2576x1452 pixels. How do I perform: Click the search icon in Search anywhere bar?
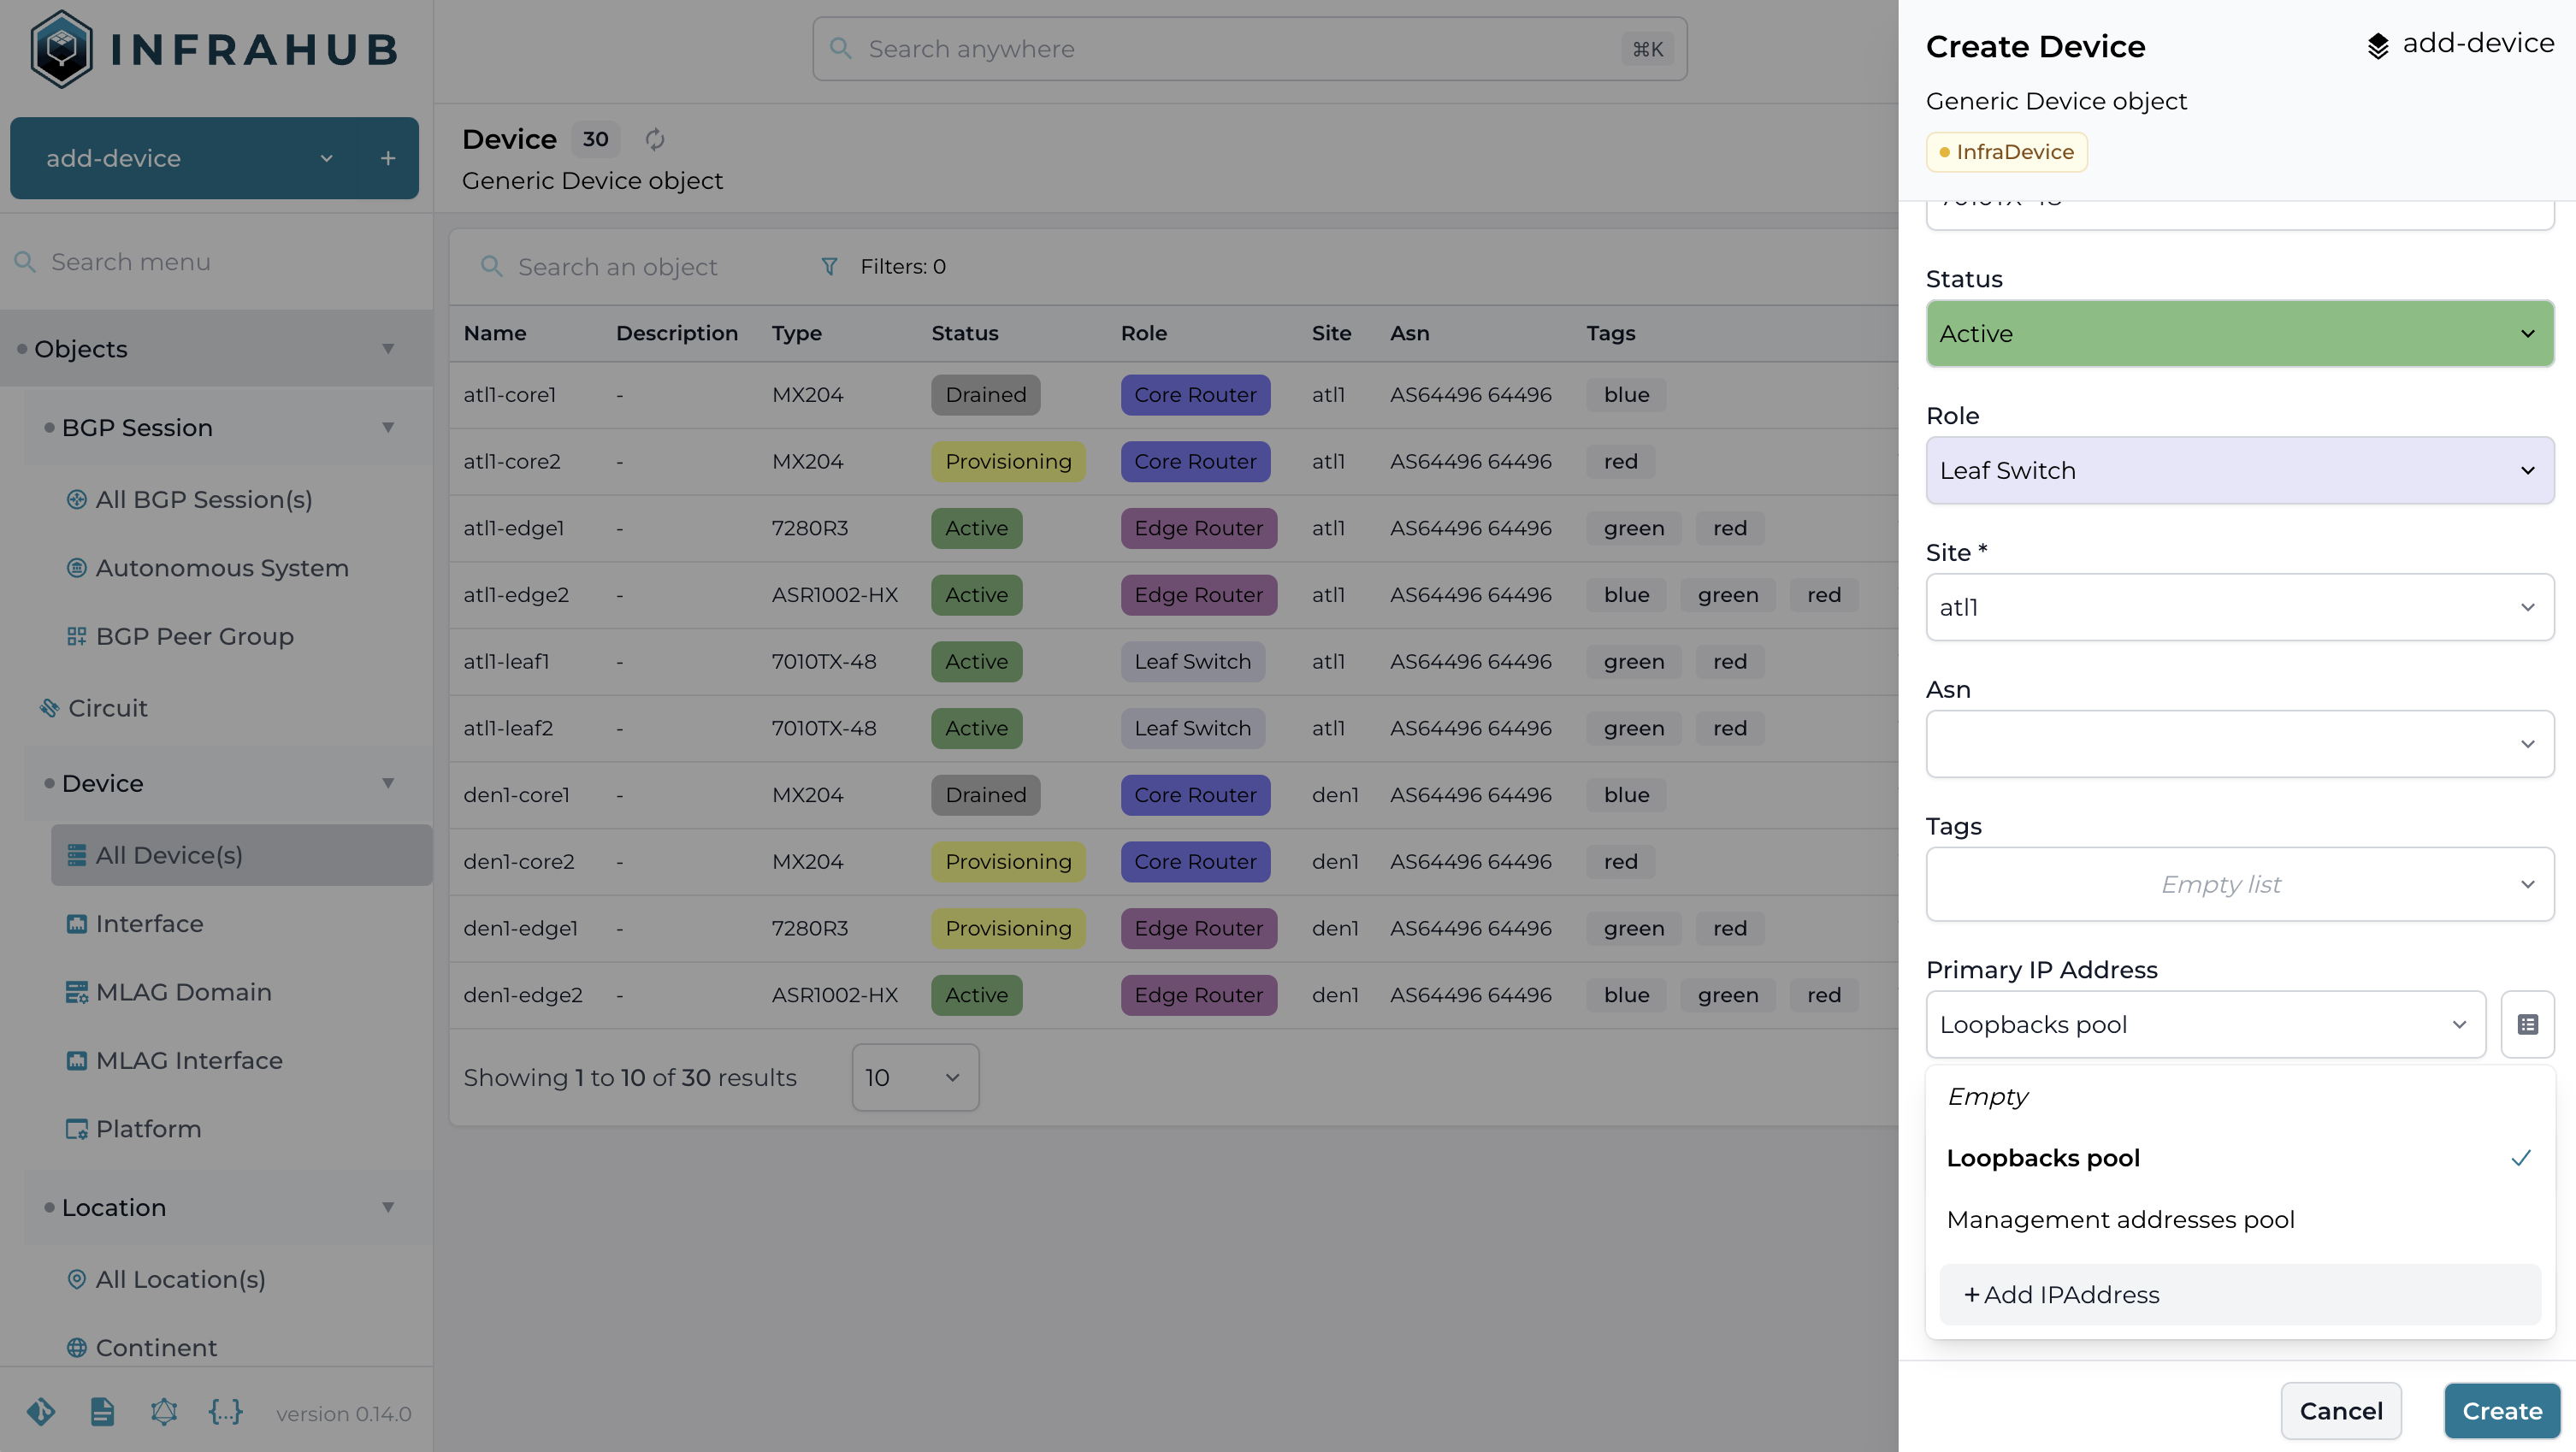pyautogui.click(x=841, y=48)
